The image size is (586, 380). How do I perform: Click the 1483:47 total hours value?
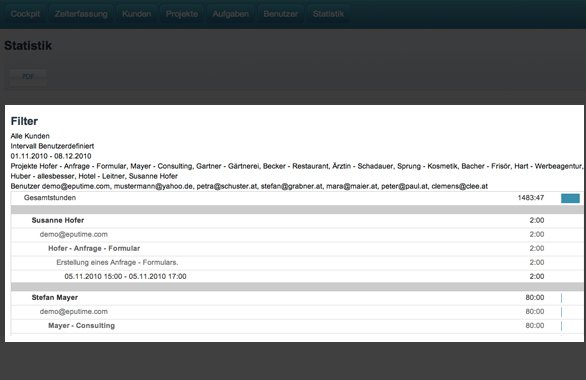pos(531,198)
